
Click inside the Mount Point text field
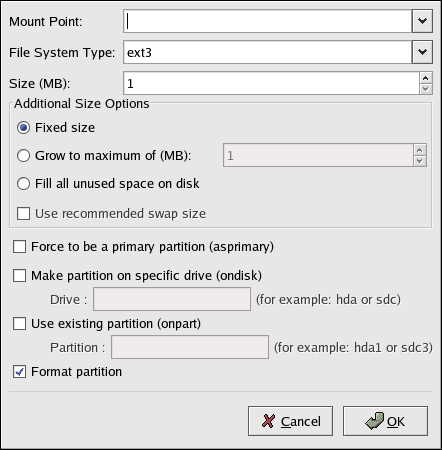268,21
